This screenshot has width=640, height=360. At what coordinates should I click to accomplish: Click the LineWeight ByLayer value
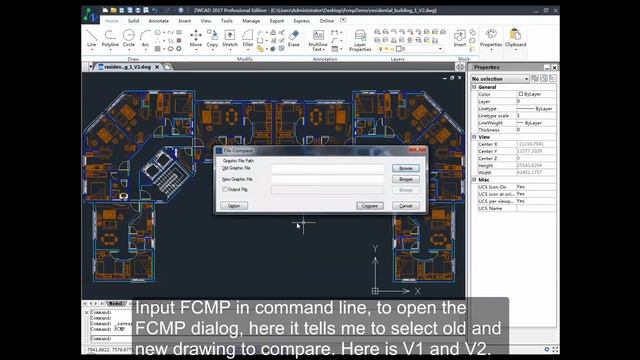[x=536, y=123]
